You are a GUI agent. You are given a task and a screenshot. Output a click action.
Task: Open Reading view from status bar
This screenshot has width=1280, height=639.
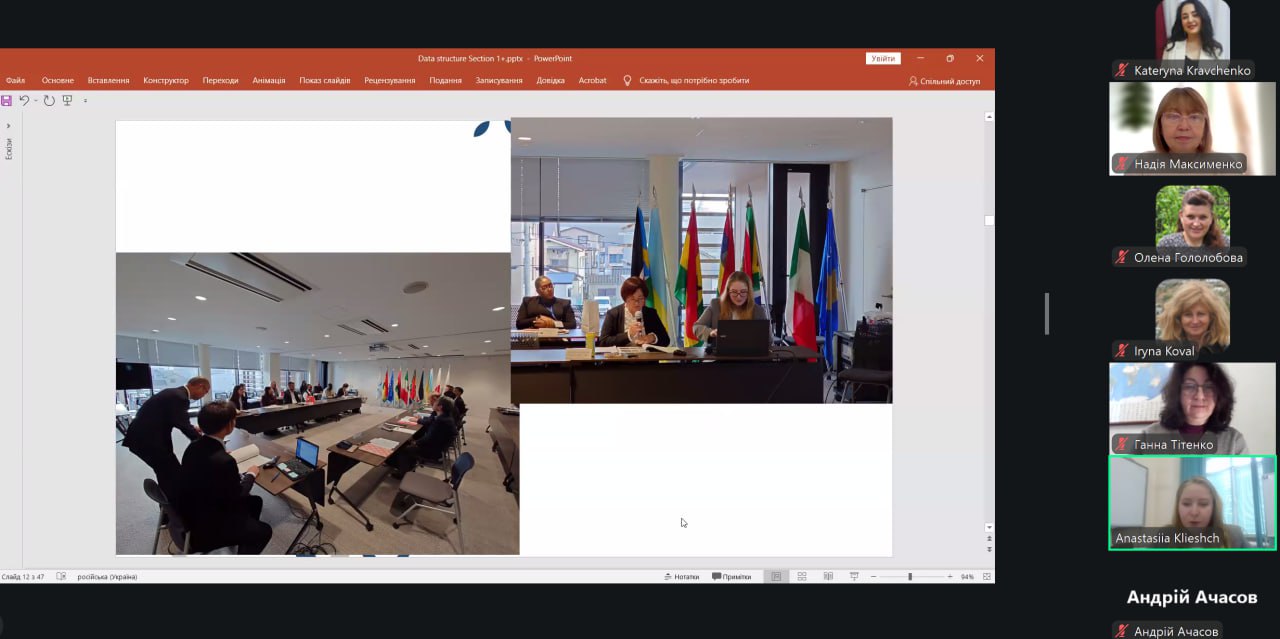coord(827,577)
